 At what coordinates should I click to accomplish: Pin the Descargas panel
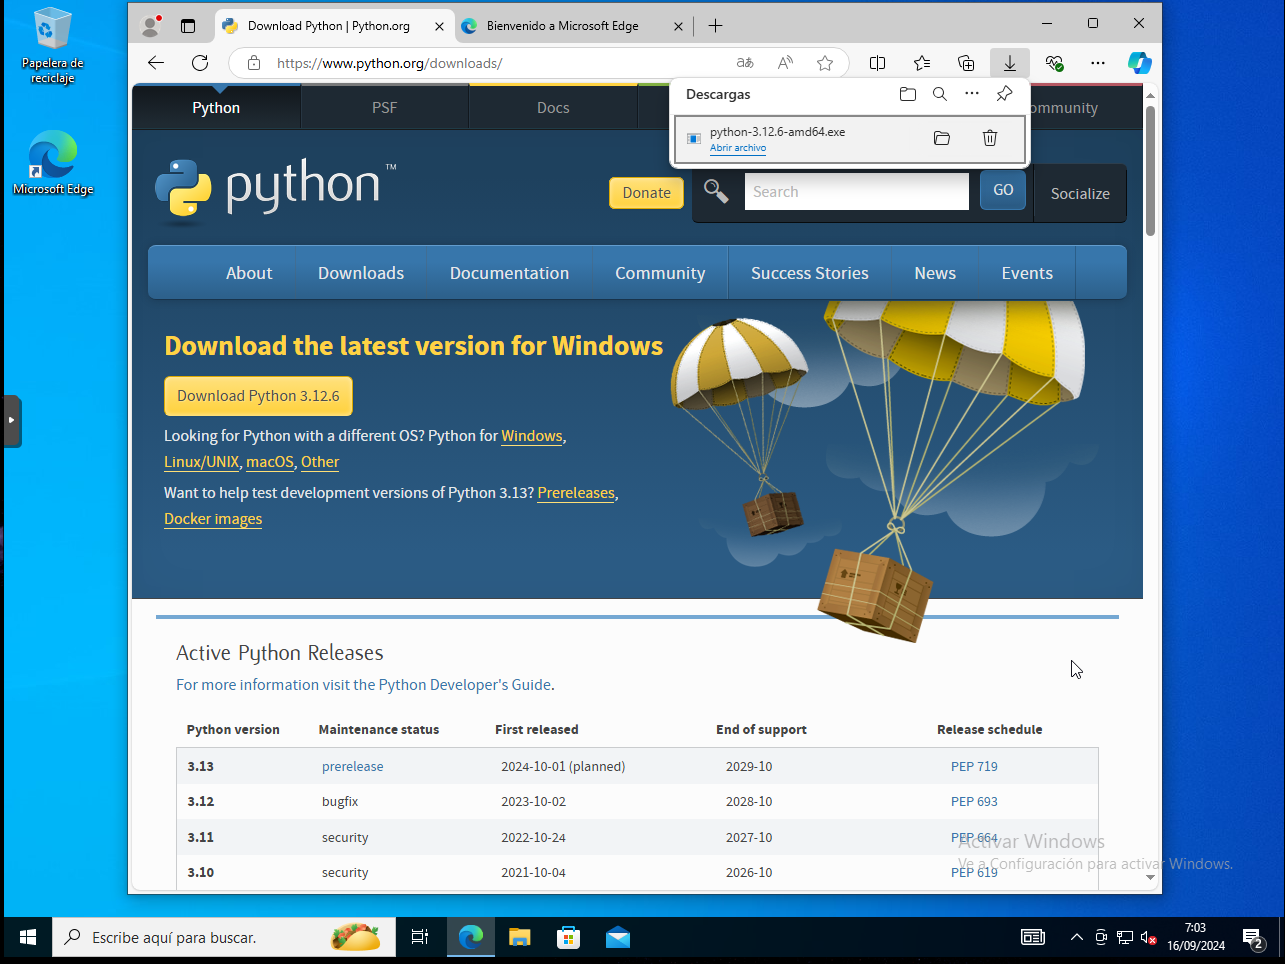pyautogui.click(x=1005, y=94)
